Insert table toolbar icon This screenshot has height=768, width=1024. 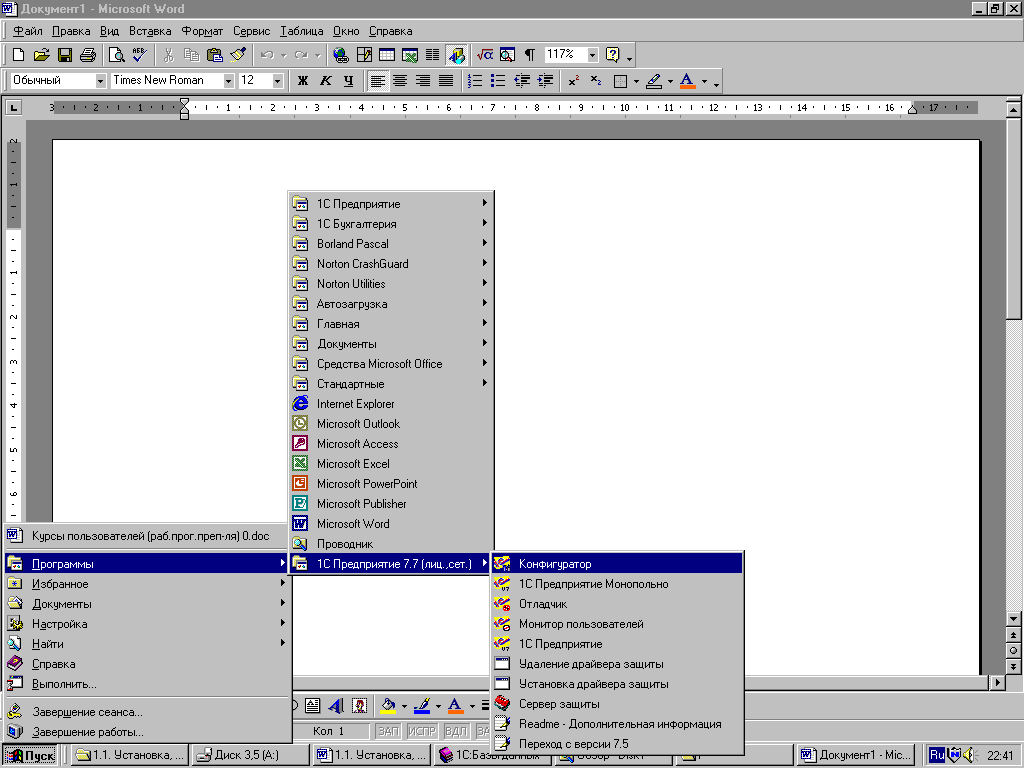(387, 55)
